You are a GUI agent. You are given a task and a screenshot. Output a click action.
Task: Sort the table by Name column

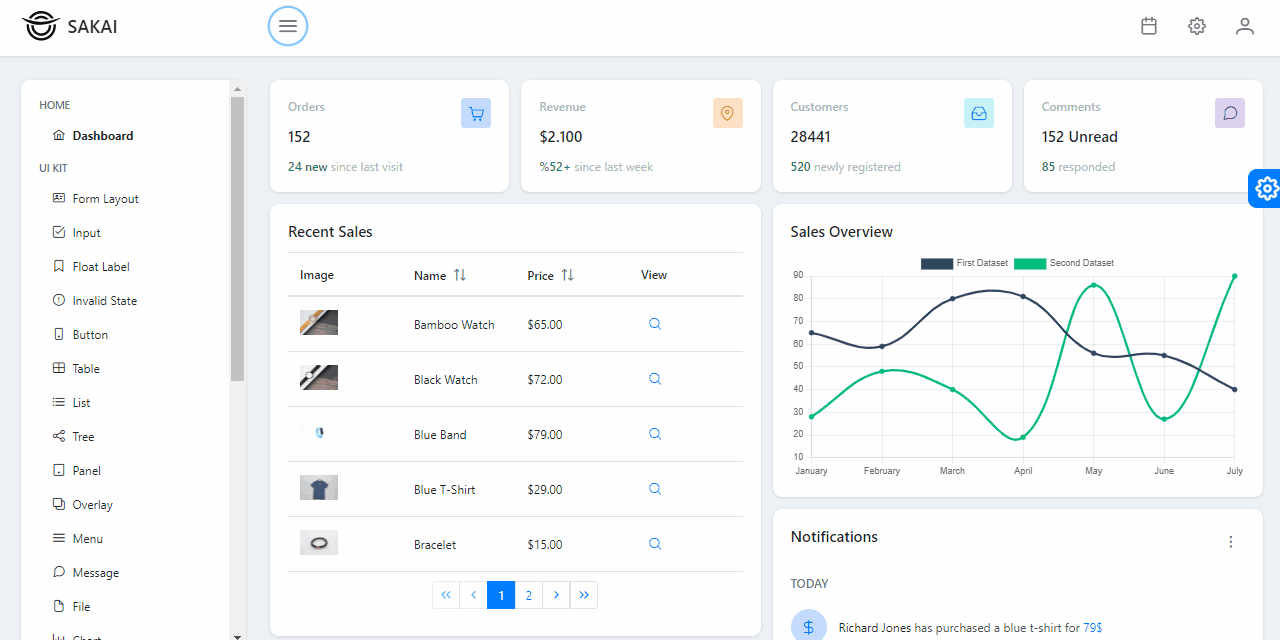455,274
